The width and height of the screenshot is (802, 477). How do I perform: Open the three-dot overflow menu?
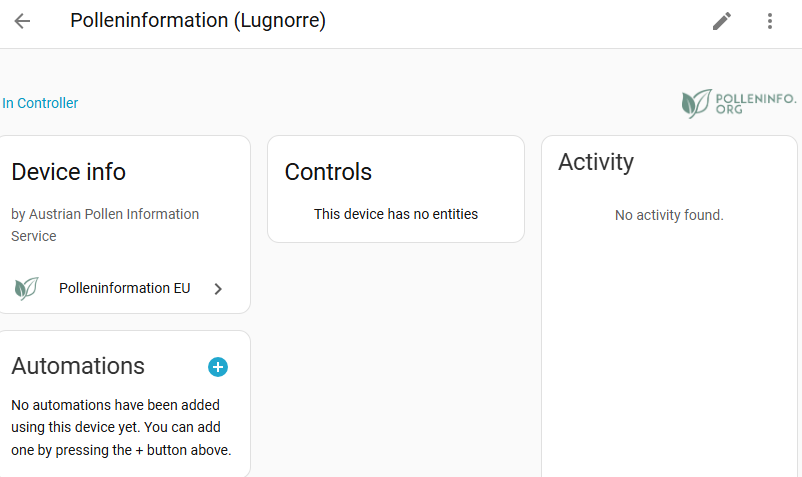pyautogui.click(x=770, y=21)
